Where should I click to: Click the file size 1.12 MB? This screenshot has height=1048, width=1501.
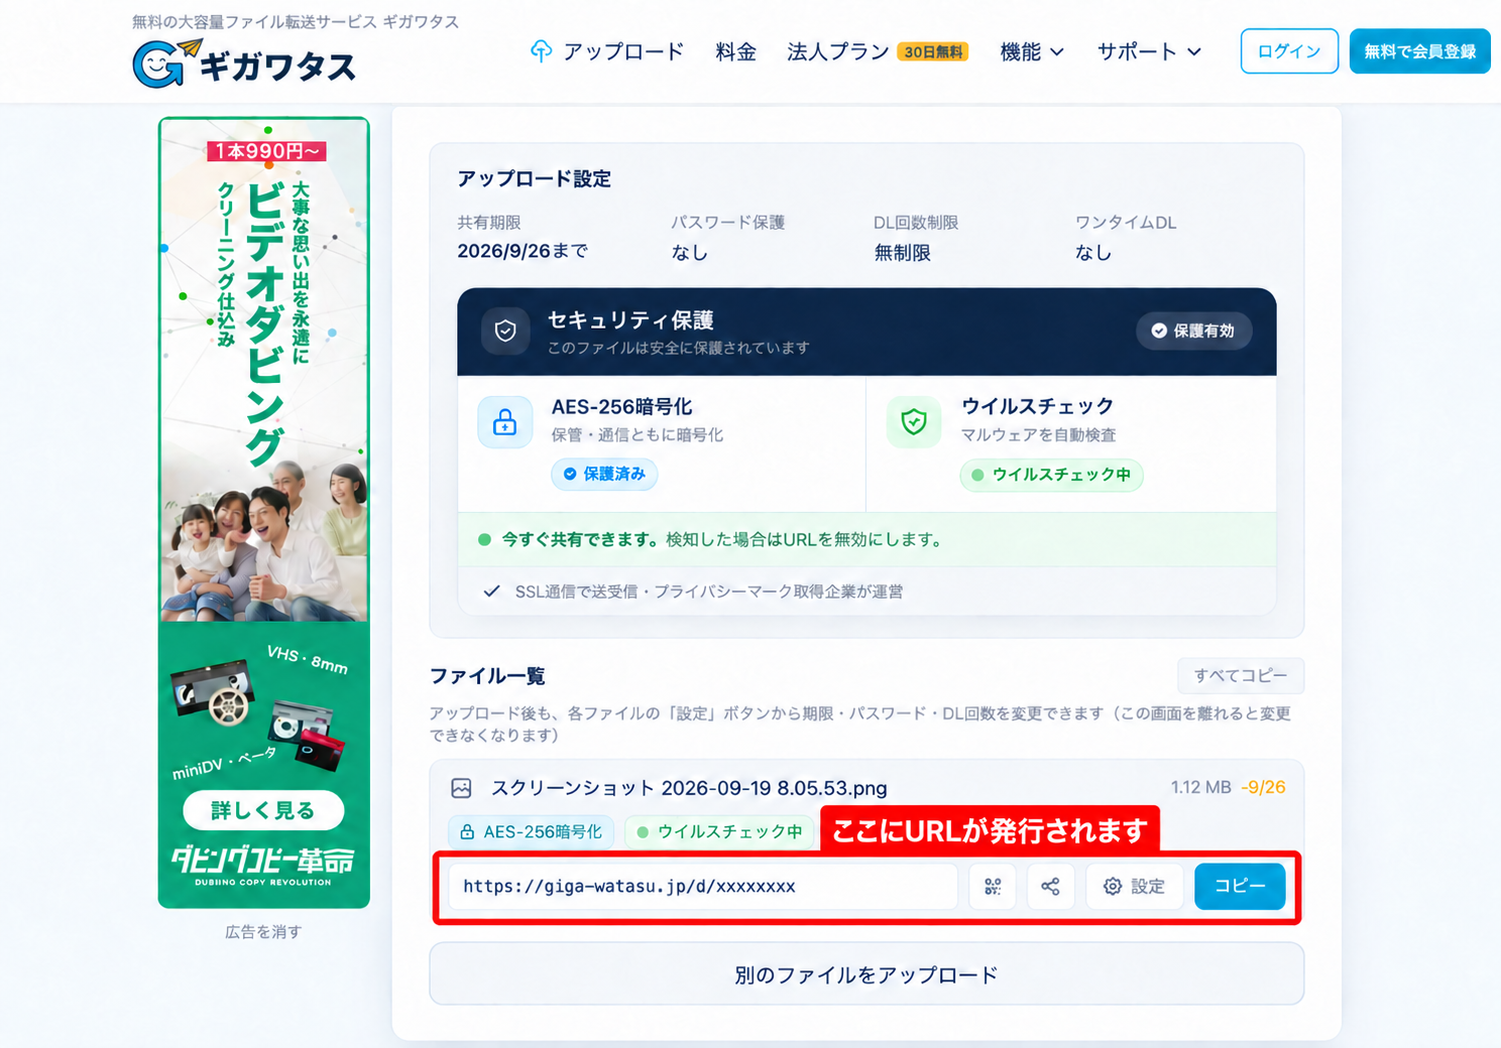1201,787
